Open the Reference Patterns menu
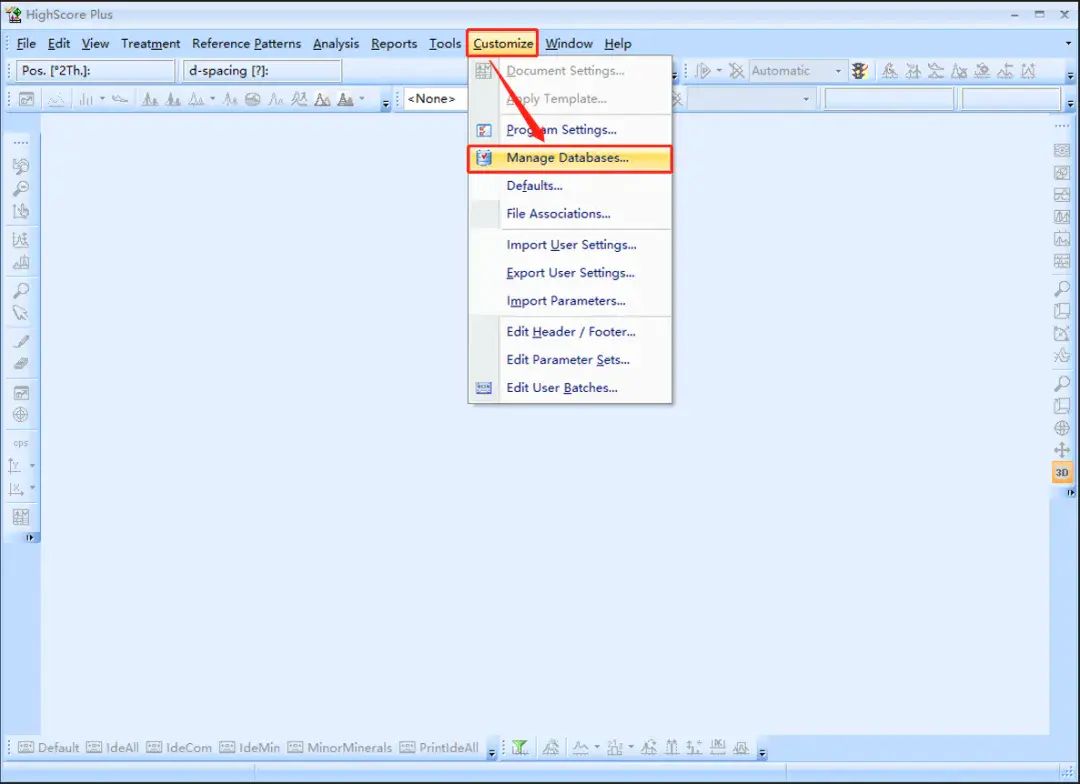This screenshot has height=784, width=1080. pos(247,43)
